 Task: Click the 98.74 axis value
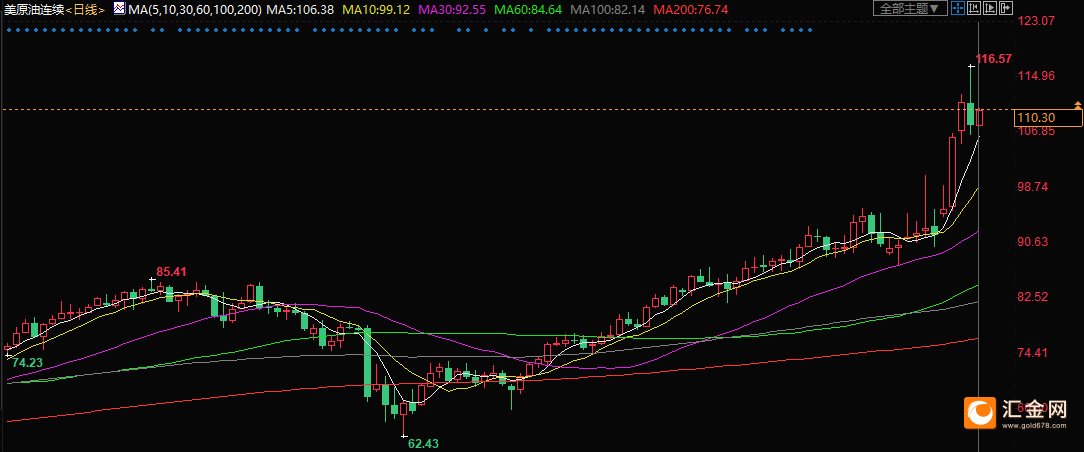click(x=1034, y=187)
